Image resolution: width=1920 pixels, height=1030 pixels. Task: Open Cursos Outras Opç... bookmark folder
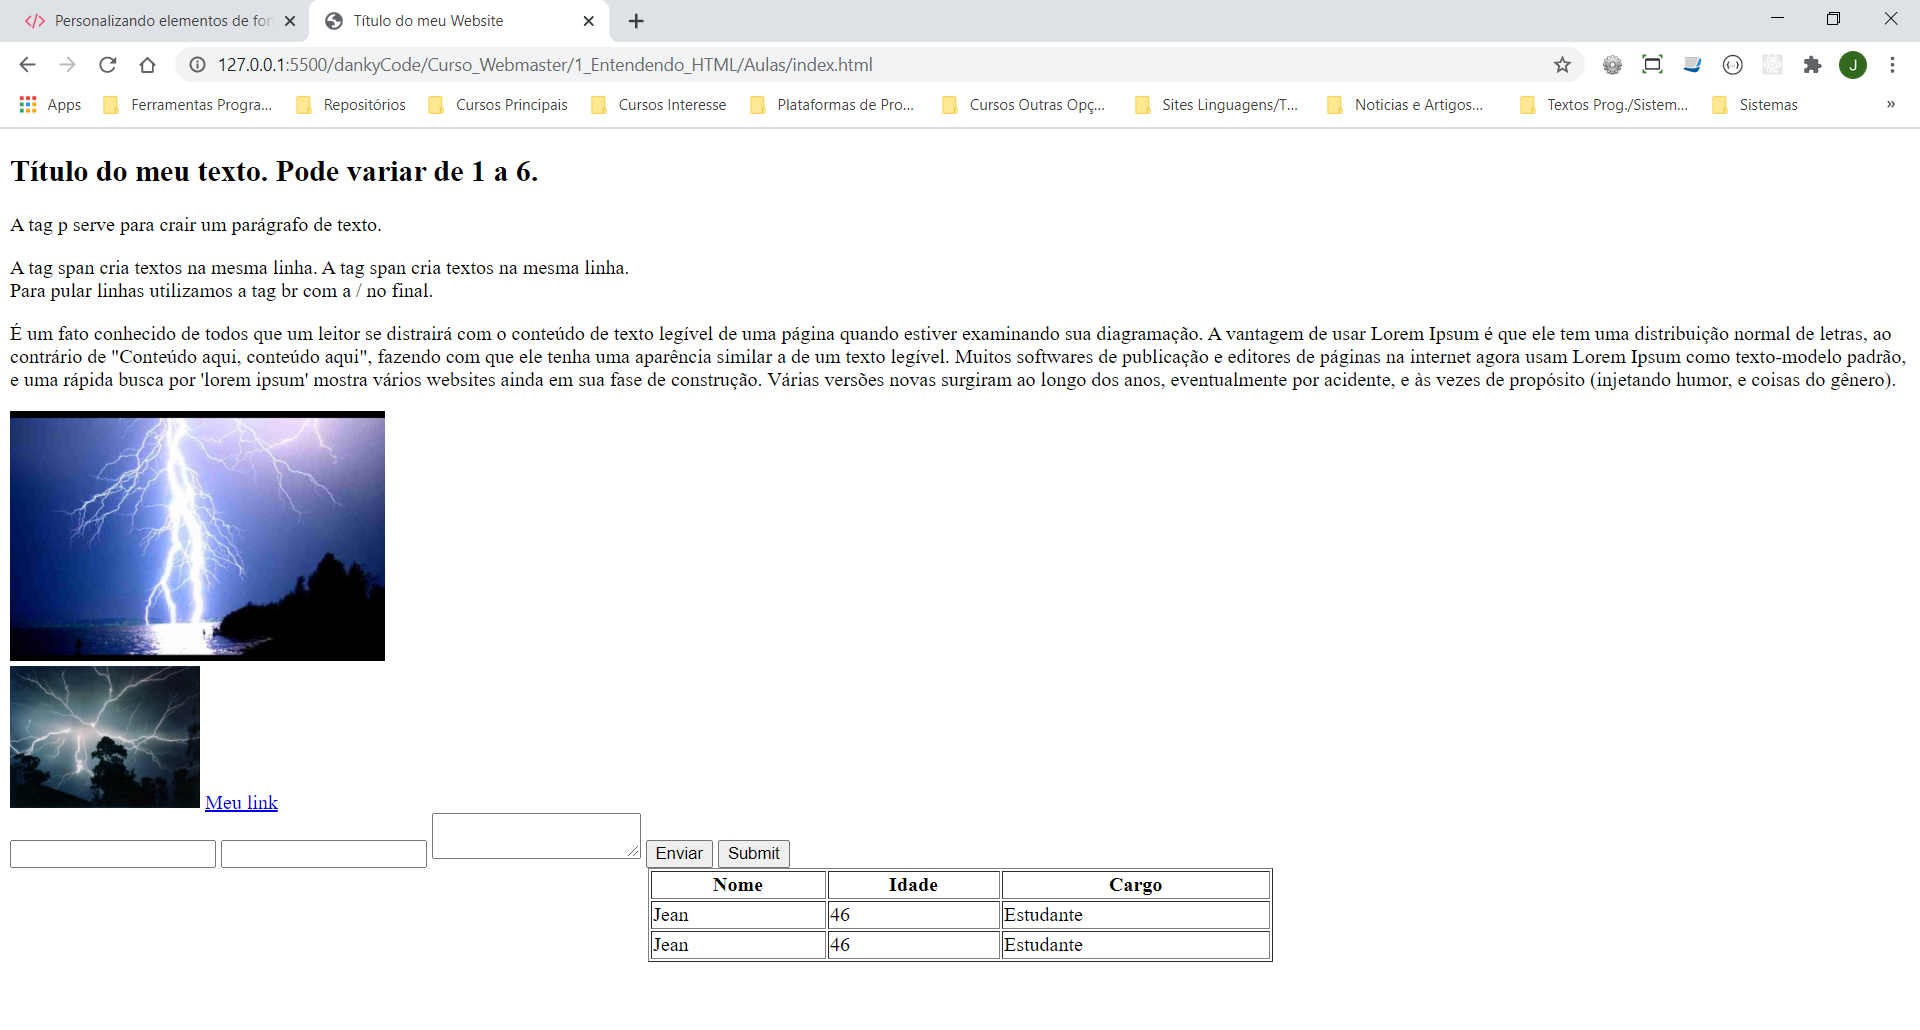[x=1024, y=105]
